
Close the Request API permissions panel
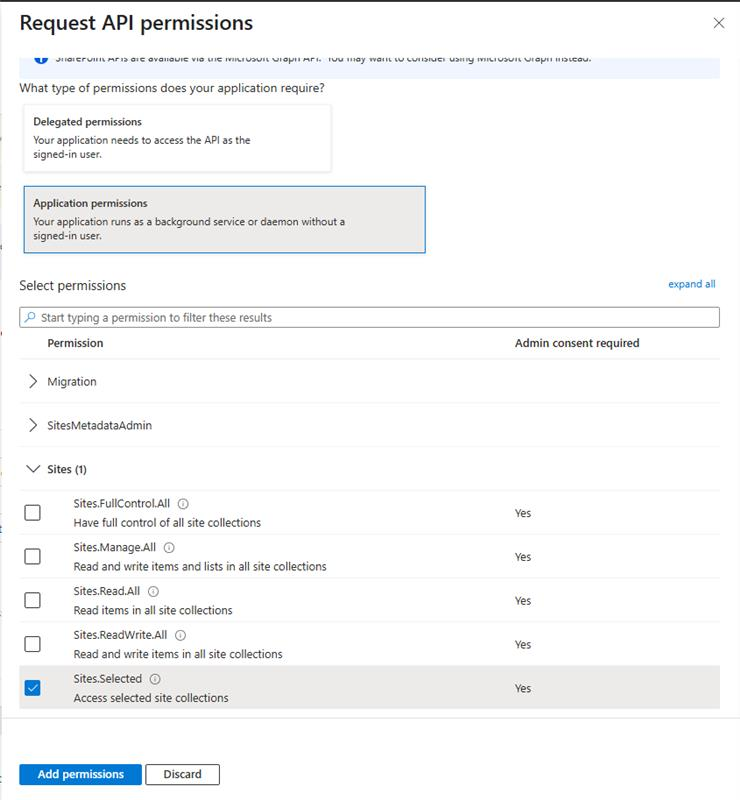(x=719, y=23)
